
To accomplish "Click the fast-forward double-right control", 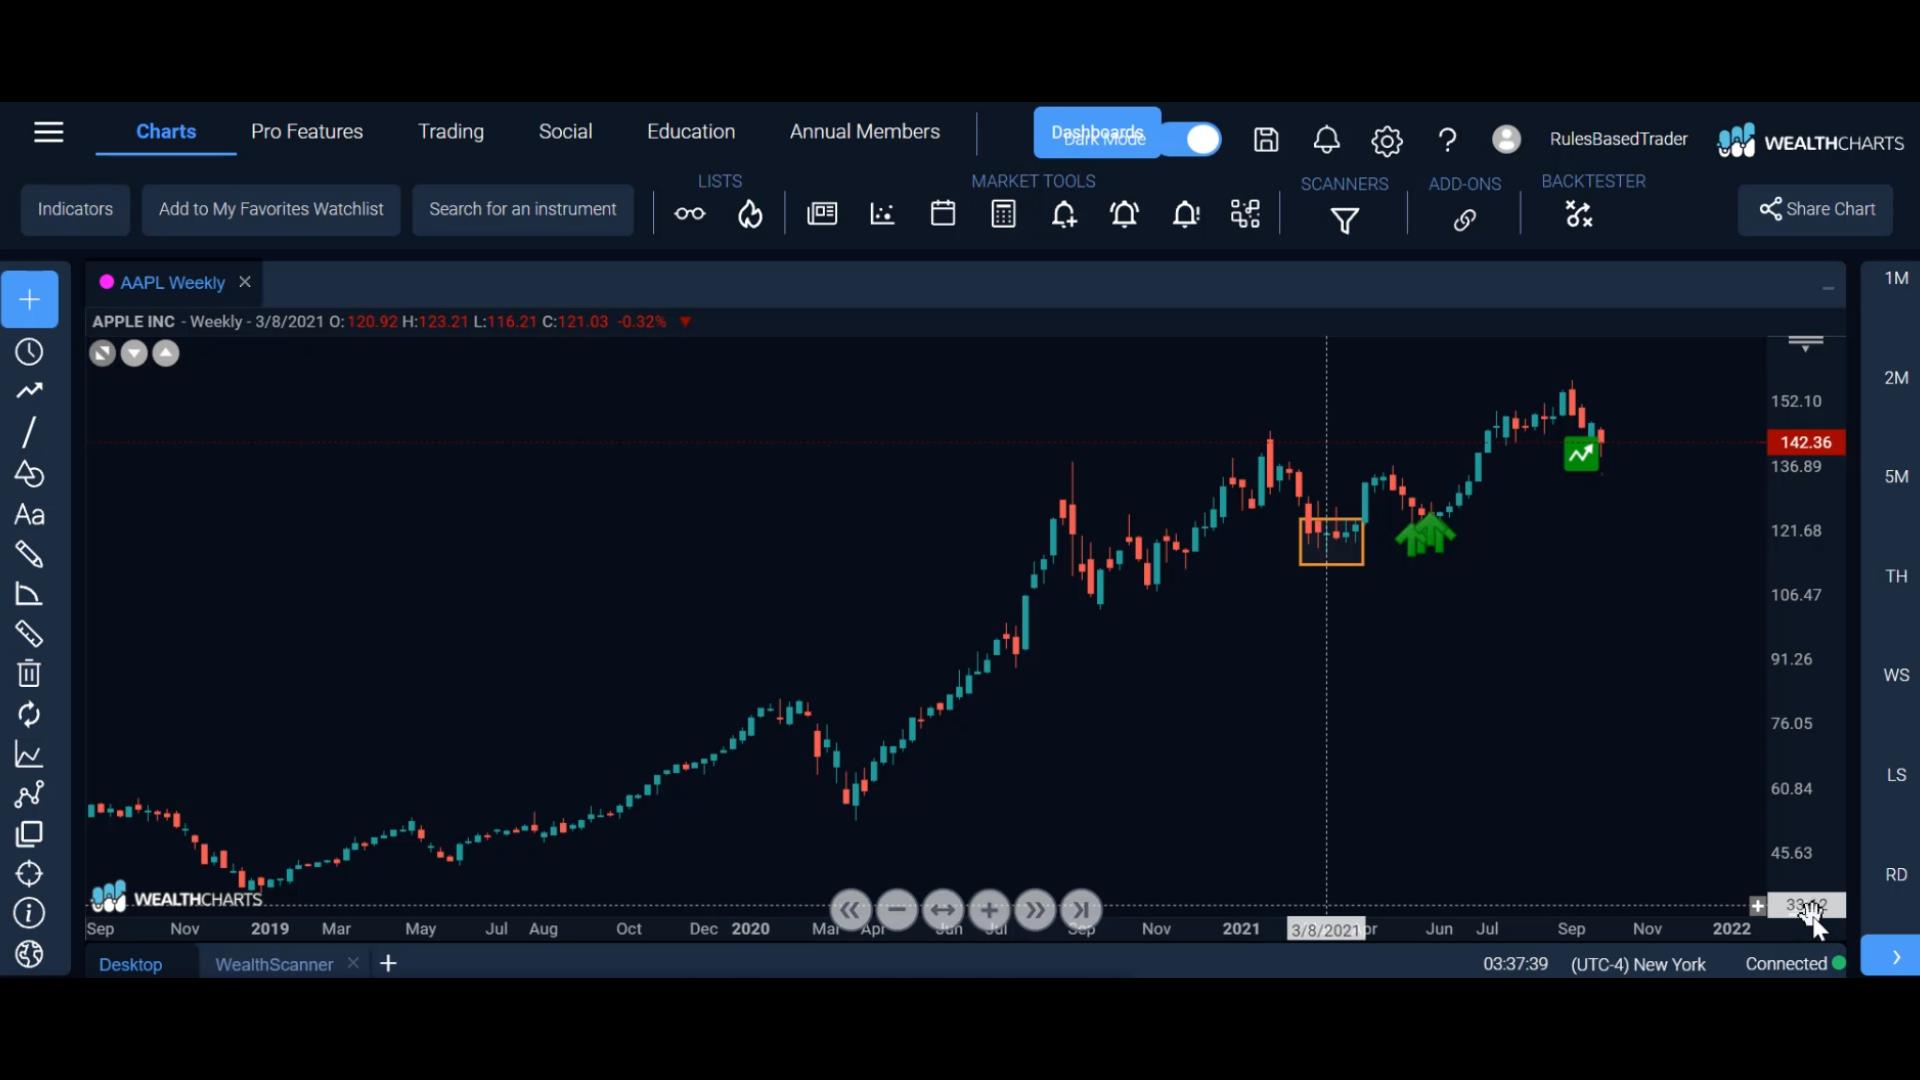I will coord(1035,910).
